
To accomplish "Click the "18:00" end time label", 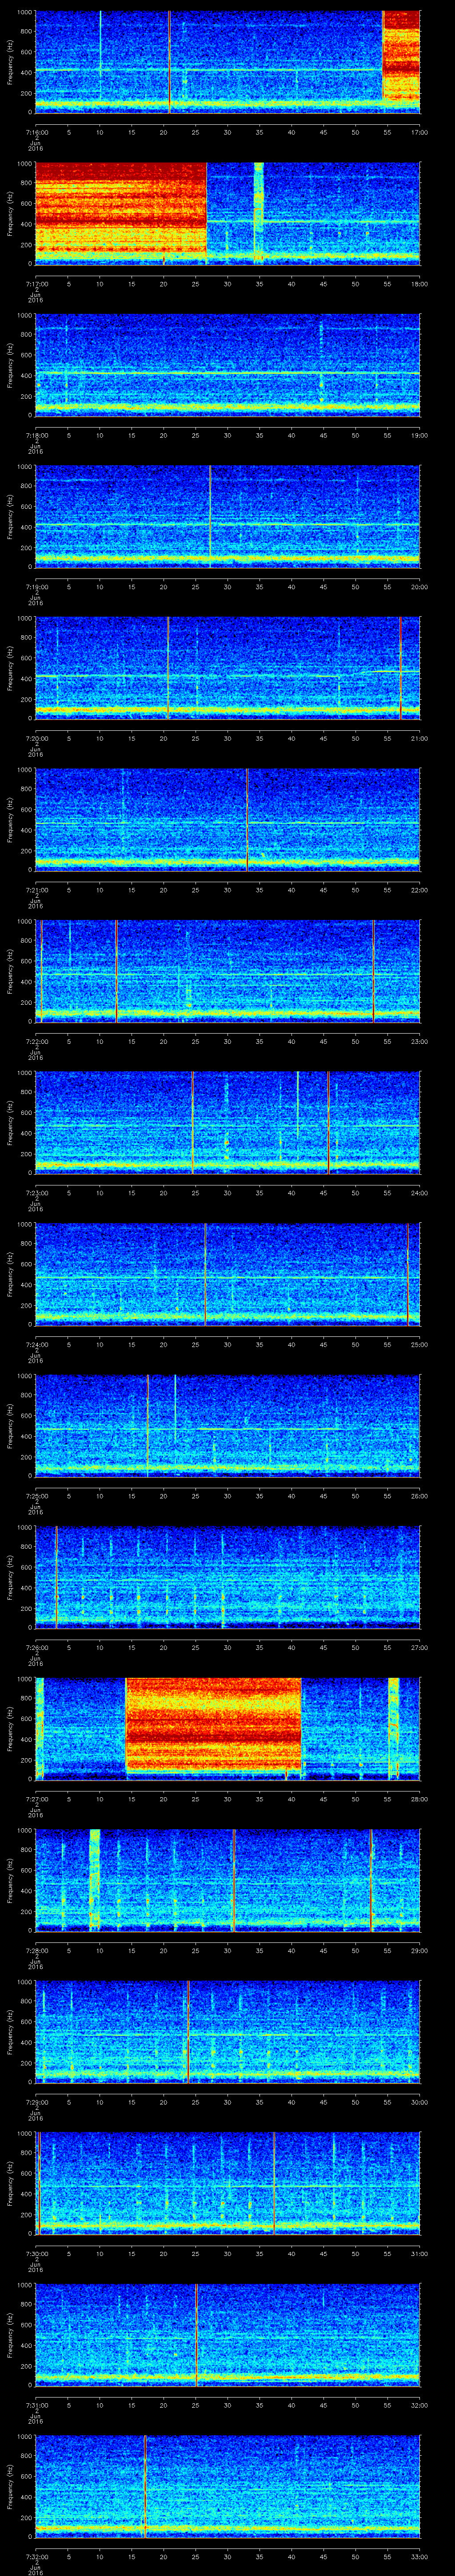I will click(420, 284).
